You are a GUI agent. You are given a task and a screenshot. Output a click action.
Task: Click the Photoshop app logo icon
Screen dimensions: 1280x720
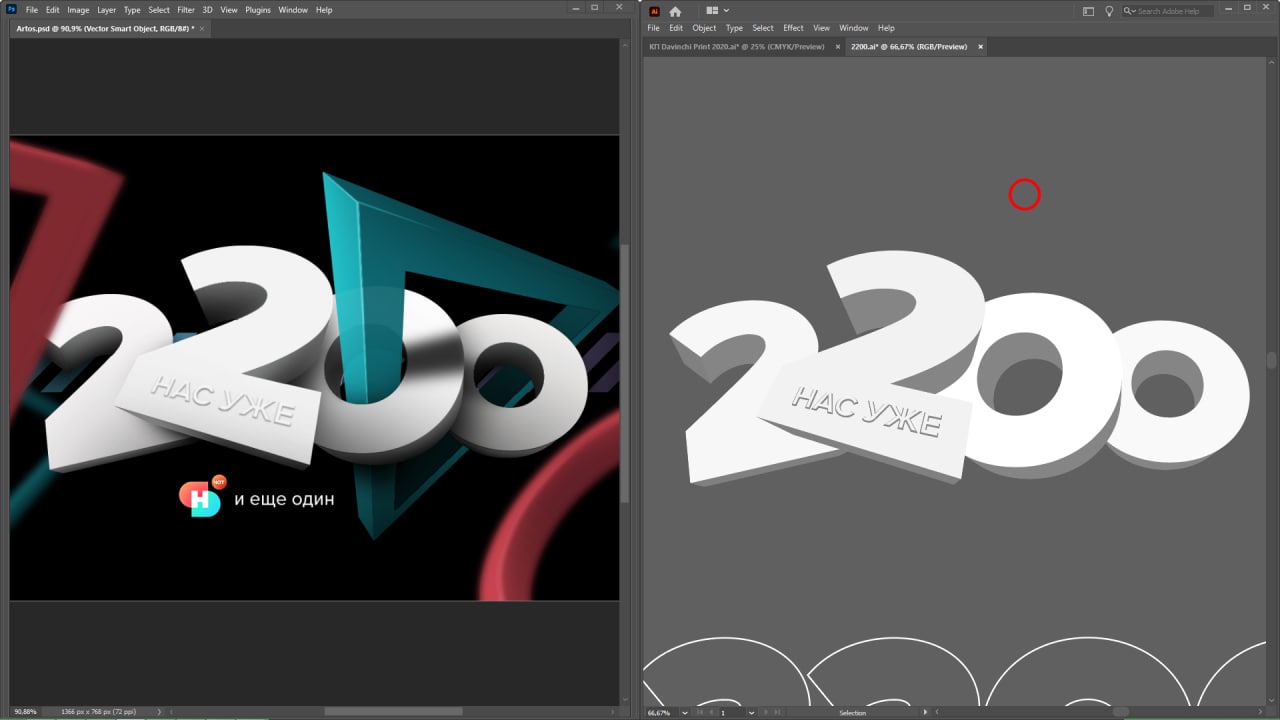(x=11, y=10)
